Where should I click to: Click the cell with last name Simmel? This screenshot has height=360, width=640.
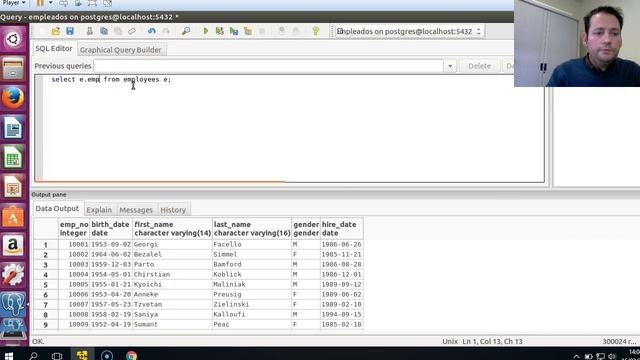252,255
